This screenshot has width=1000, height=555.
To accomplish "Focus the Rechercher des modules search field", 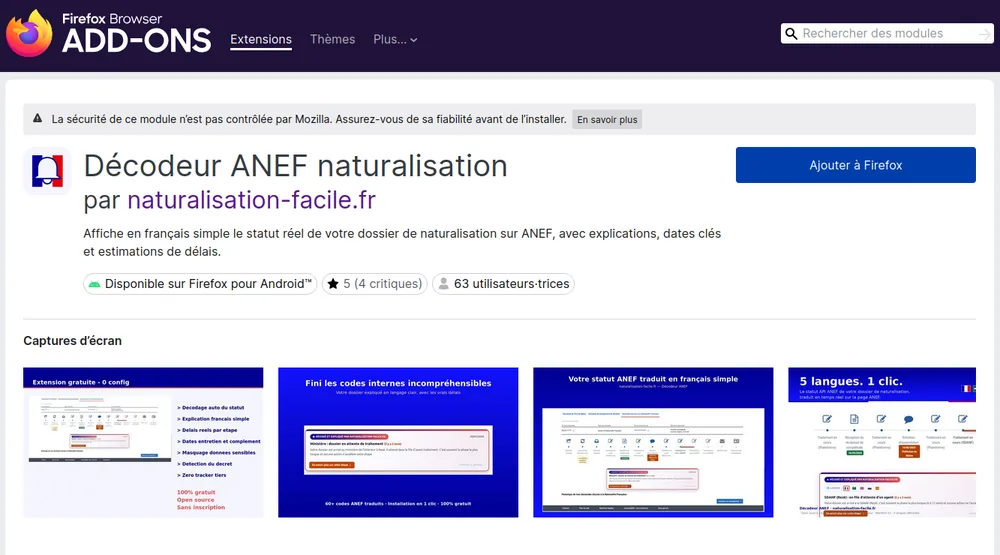I will click(888, 33).
